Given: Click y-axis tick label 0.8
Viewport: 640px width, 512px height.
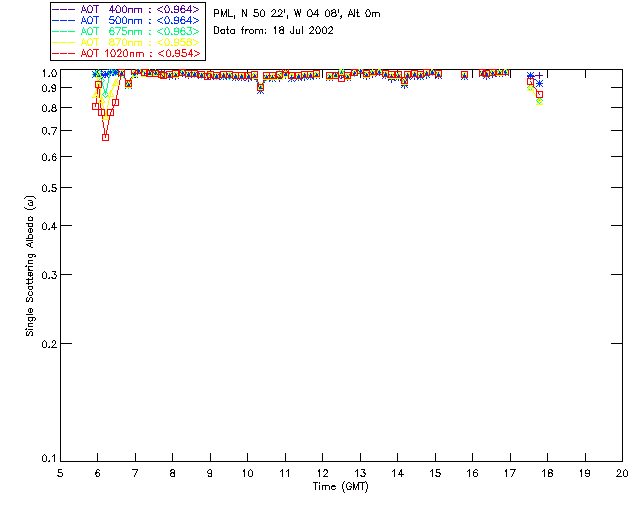Looking at the screenshot, I should tap(49, 109).
